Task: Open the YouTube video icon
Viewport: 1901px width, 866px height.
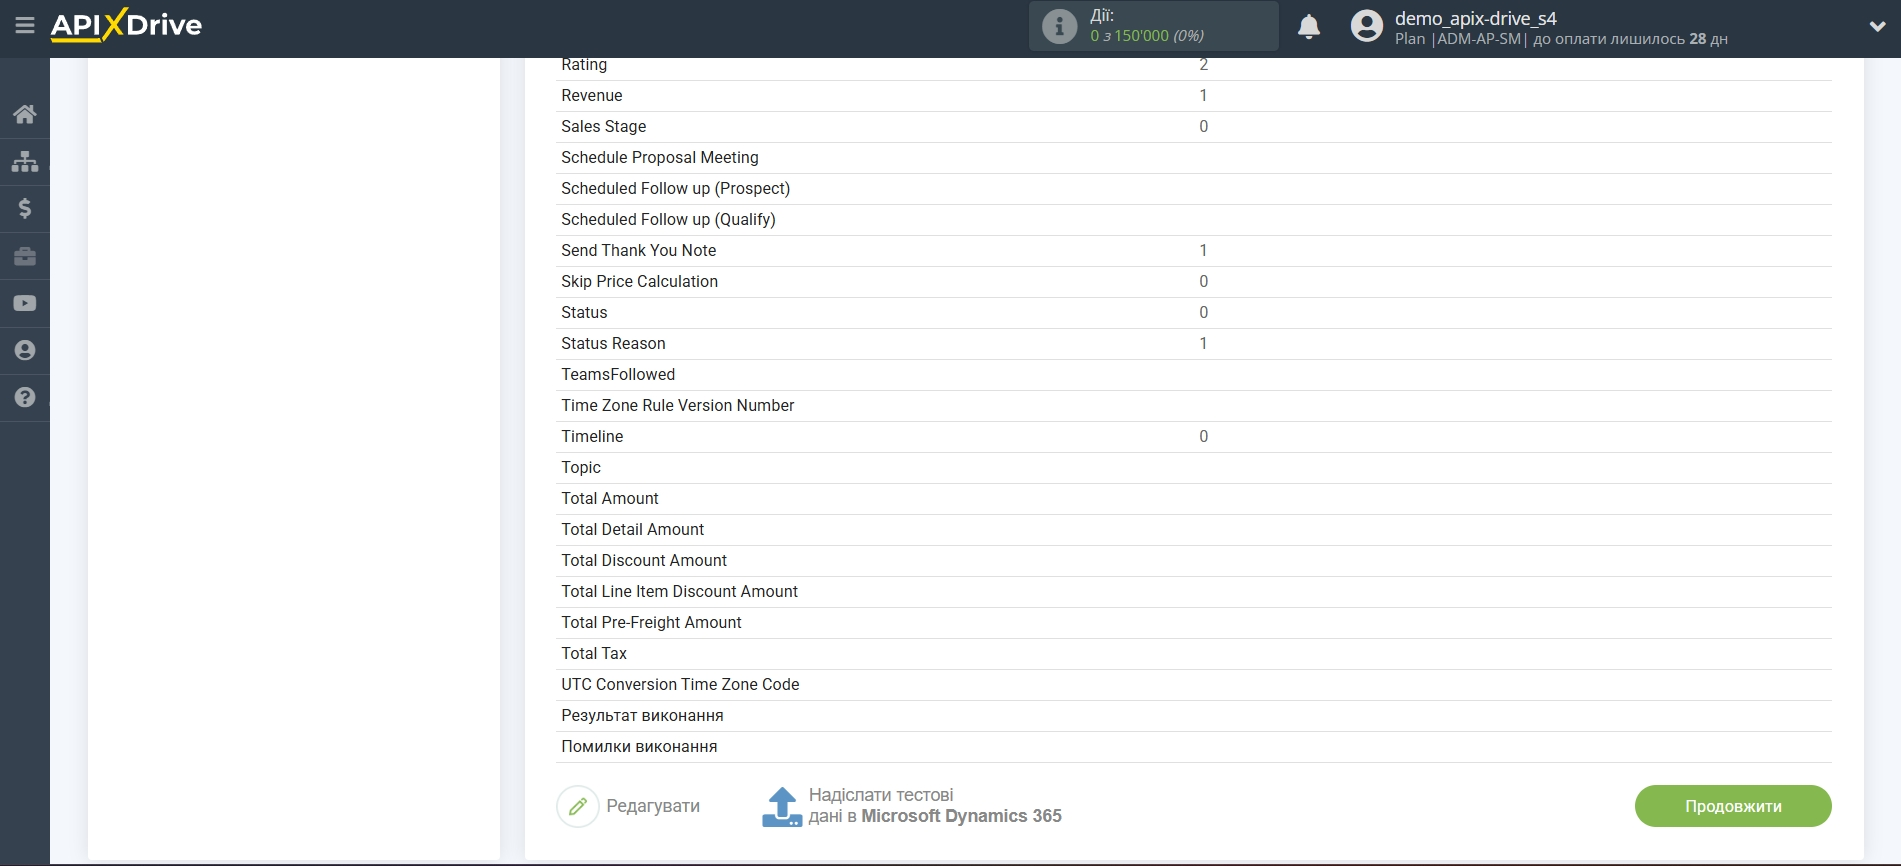Action: 25,303
